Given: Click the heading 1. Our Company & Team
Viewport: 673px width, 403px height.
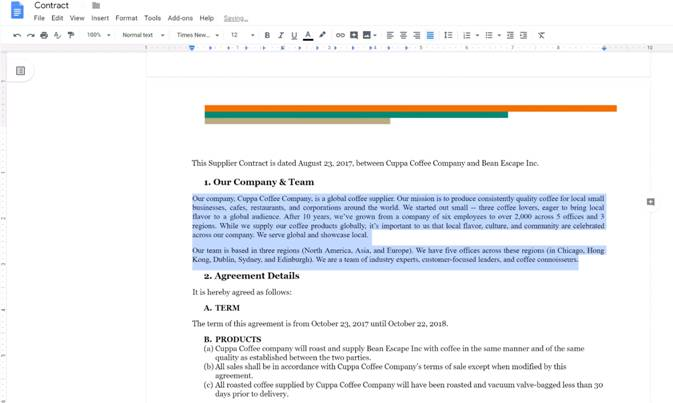Looking at the screenshot, I should [x=259, y=182].
